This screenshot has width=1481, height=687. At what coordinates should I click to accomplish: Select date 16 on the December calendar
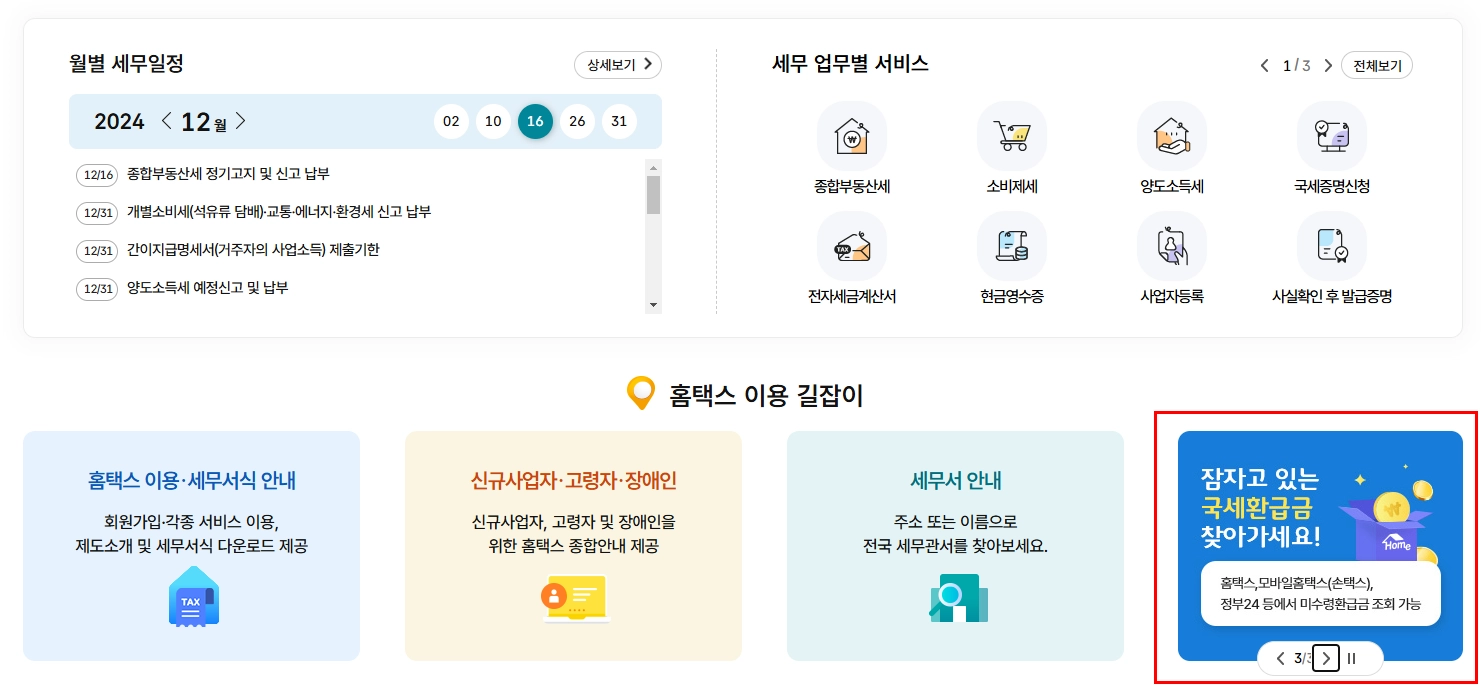coord(535,121)
